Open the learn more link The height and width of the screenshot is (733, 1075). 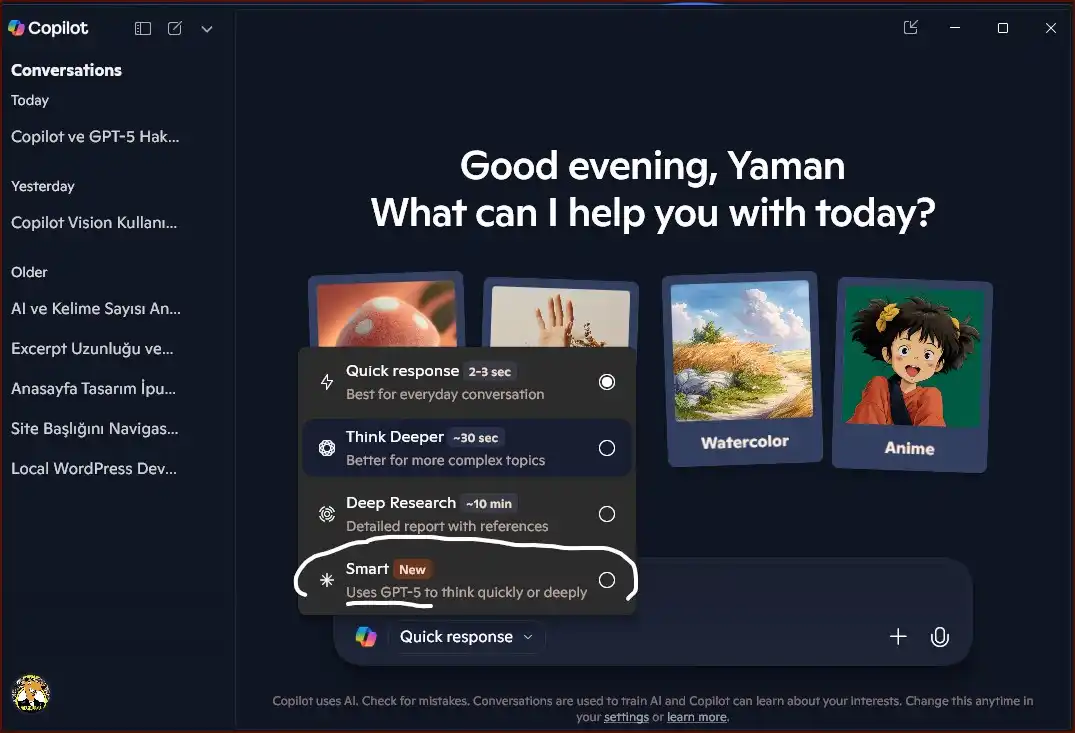pyautogui.click(x=697, y=717)
